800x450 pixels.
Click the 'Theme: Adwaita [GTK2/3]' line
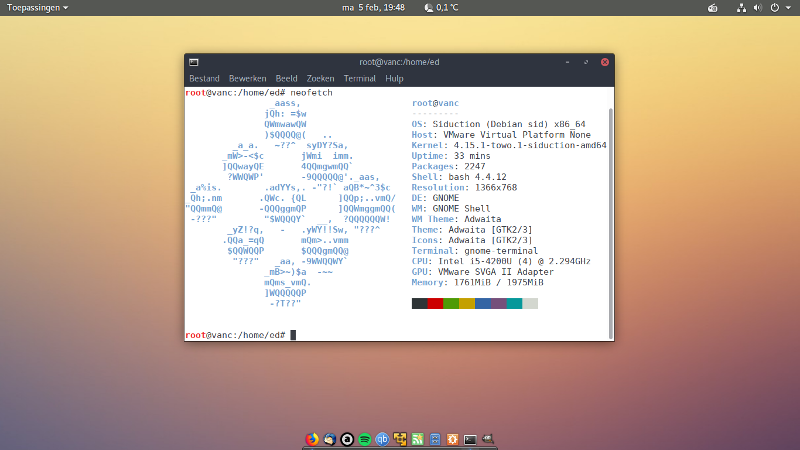472,230
